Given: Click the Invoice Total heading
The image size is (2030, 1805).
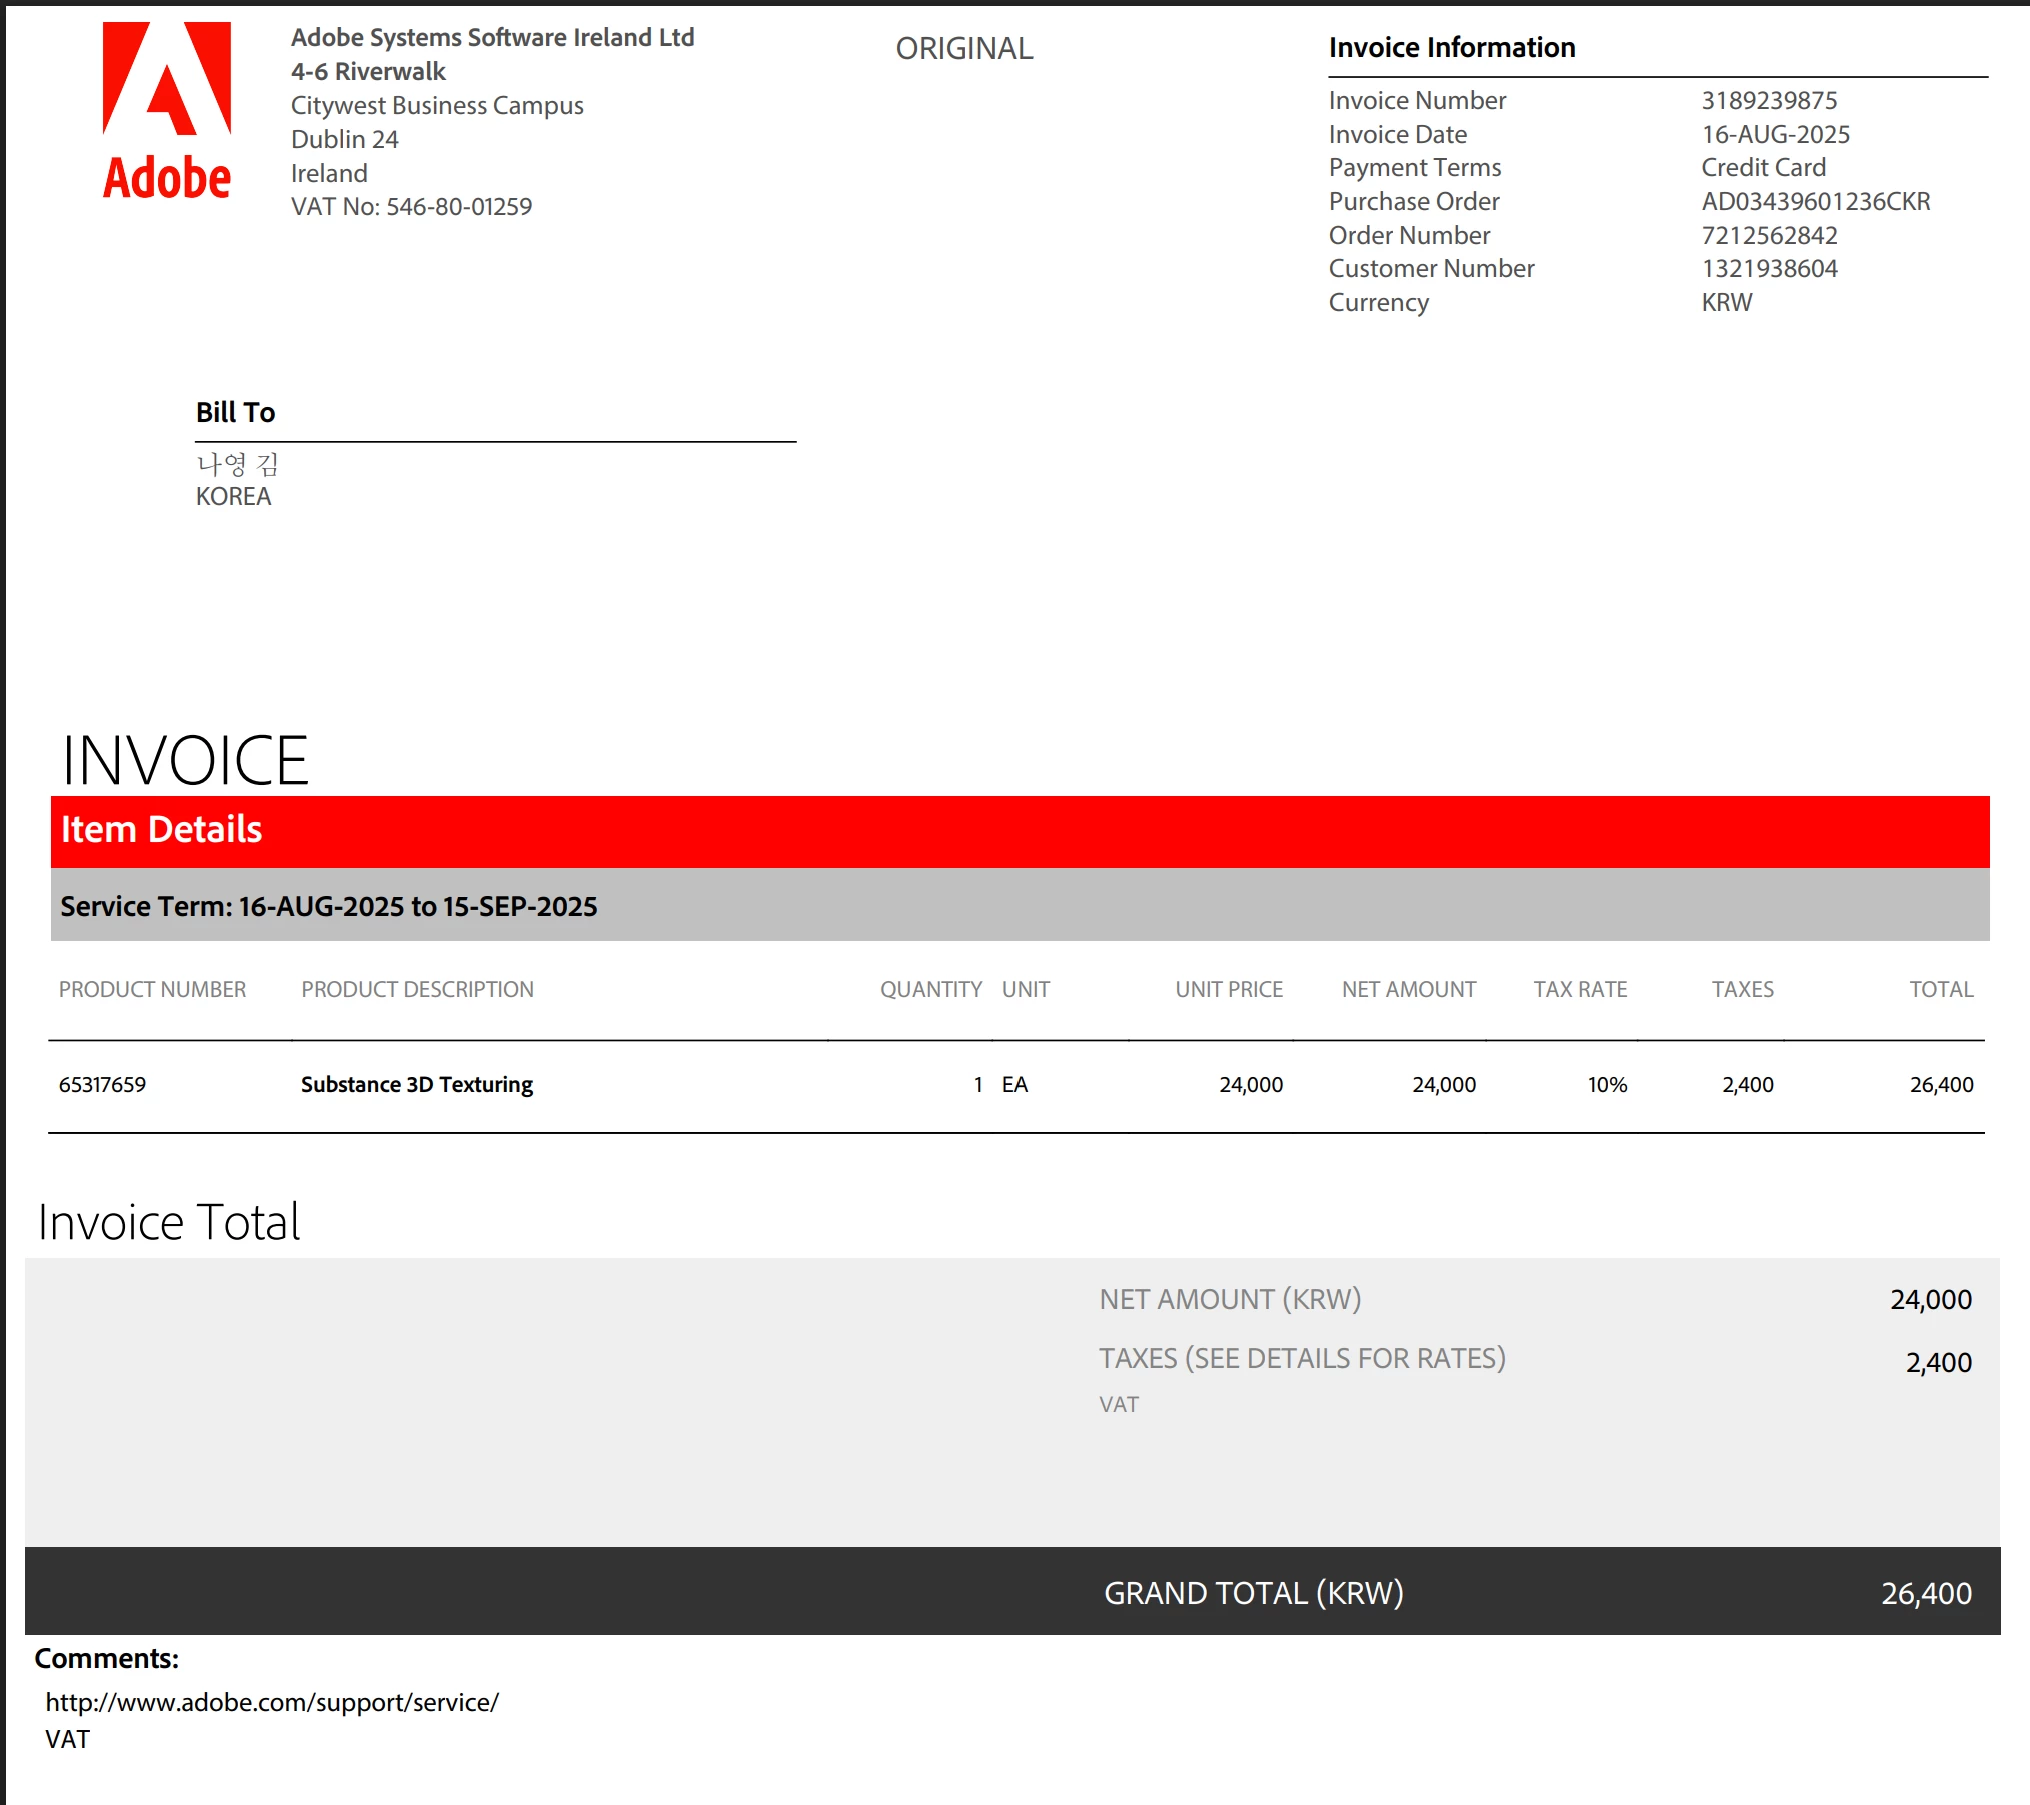Looking at the screenshot, I should pyautogui.click(x=169, y=1222).
